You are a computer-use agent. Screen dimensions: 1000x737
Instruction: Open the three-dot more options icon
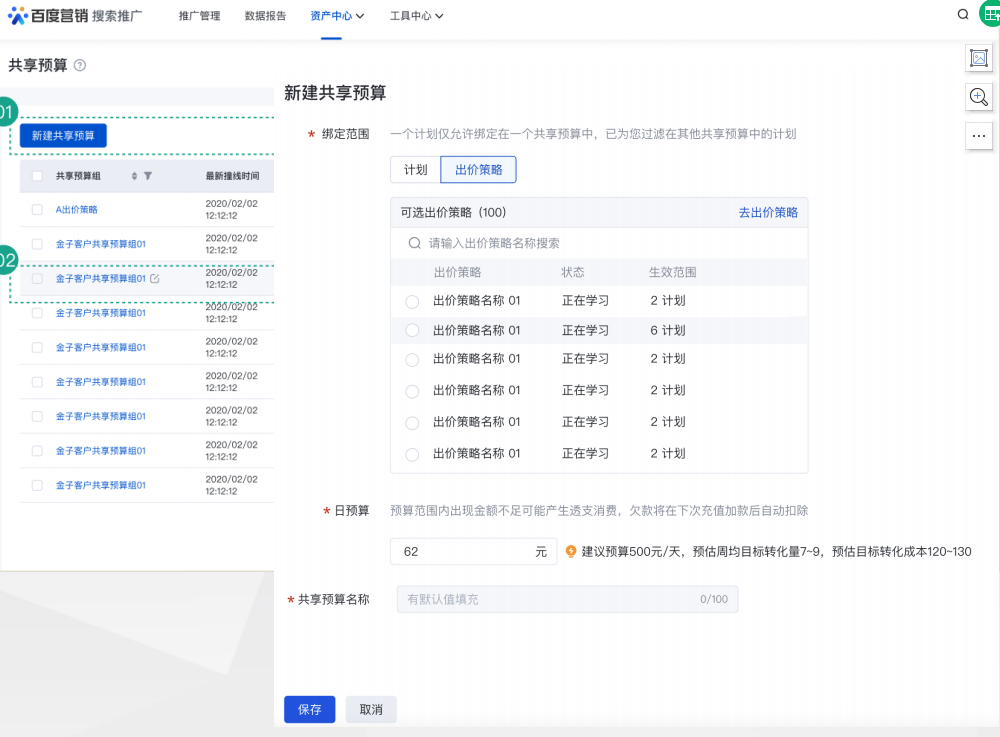[x=979, y=136]
